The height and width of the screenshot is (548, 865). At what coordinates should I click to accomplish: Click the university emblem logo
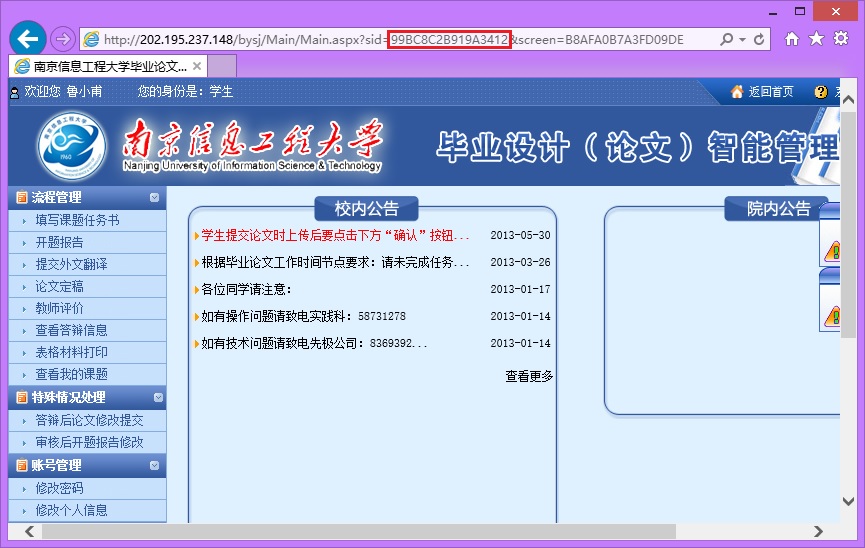pos(72,146)
